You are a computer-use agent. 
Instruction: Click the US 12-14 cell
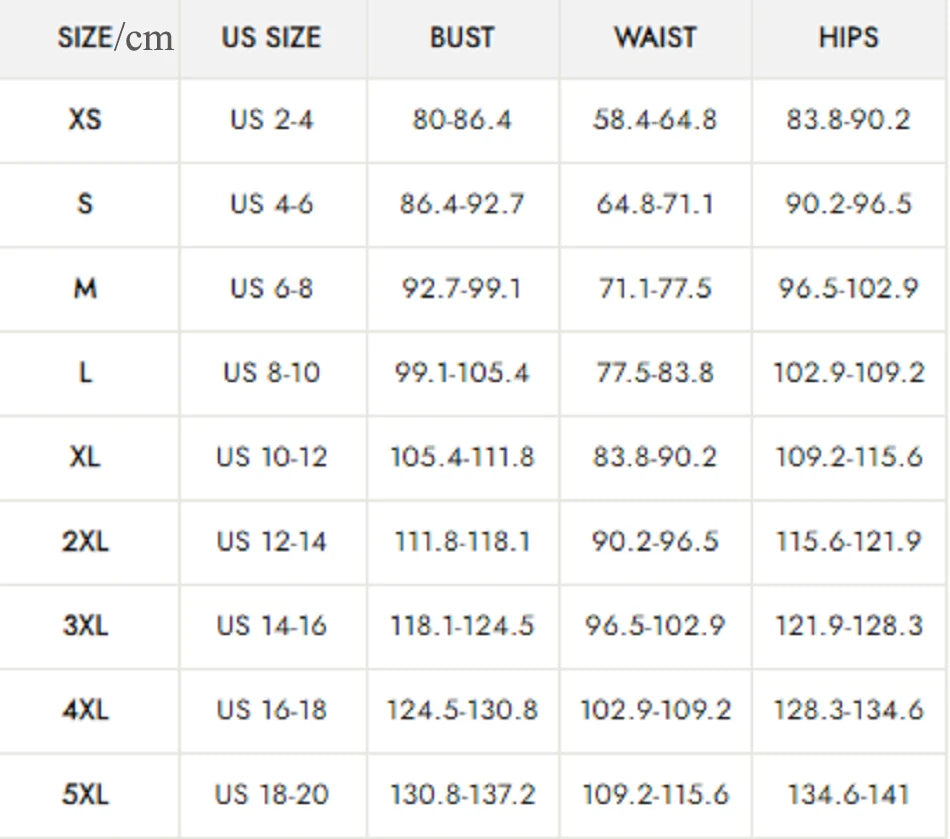(271, 542)
